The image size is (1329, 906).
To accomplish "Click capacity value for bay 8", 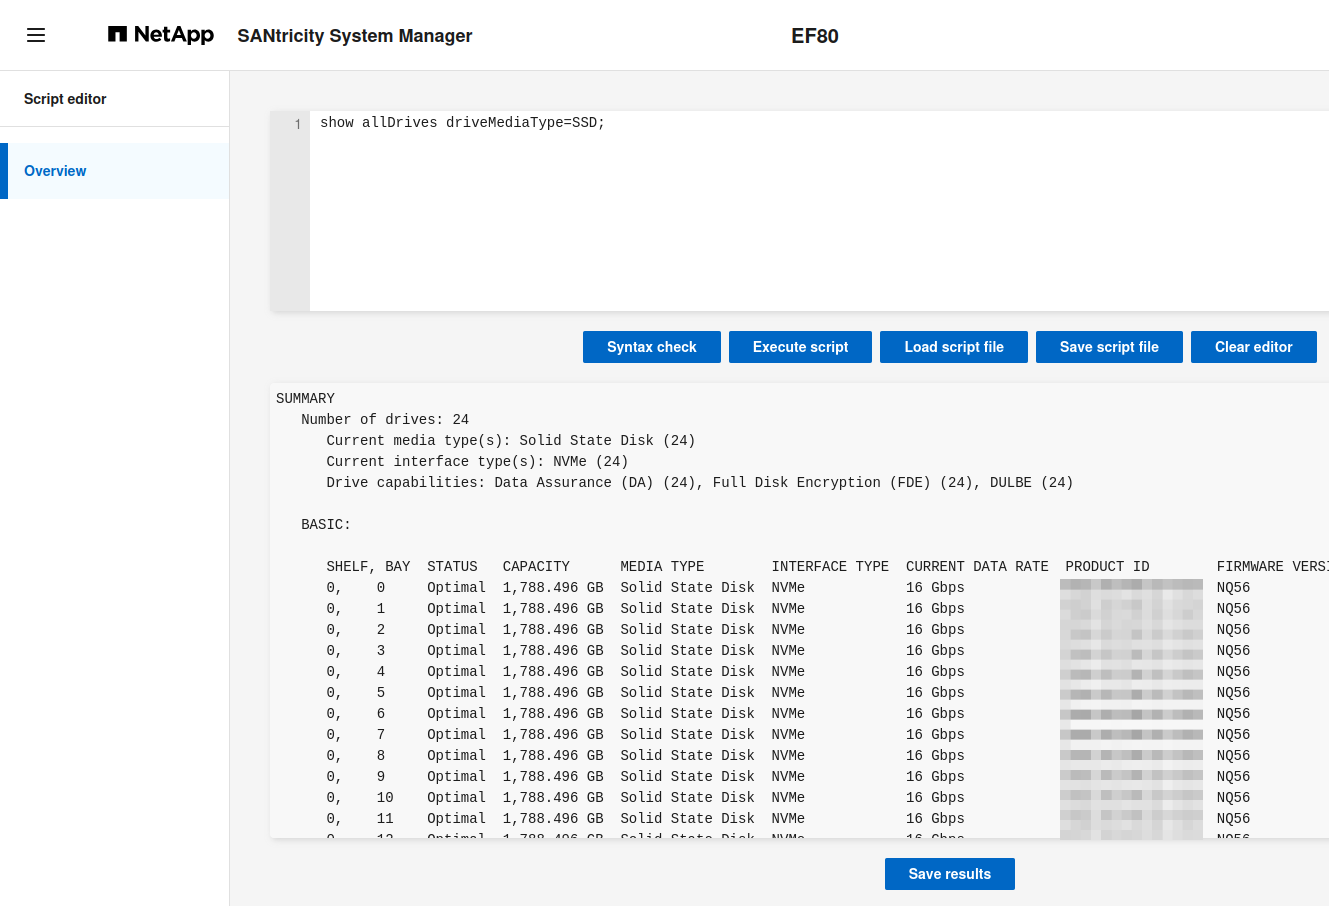I will point(553,755).
